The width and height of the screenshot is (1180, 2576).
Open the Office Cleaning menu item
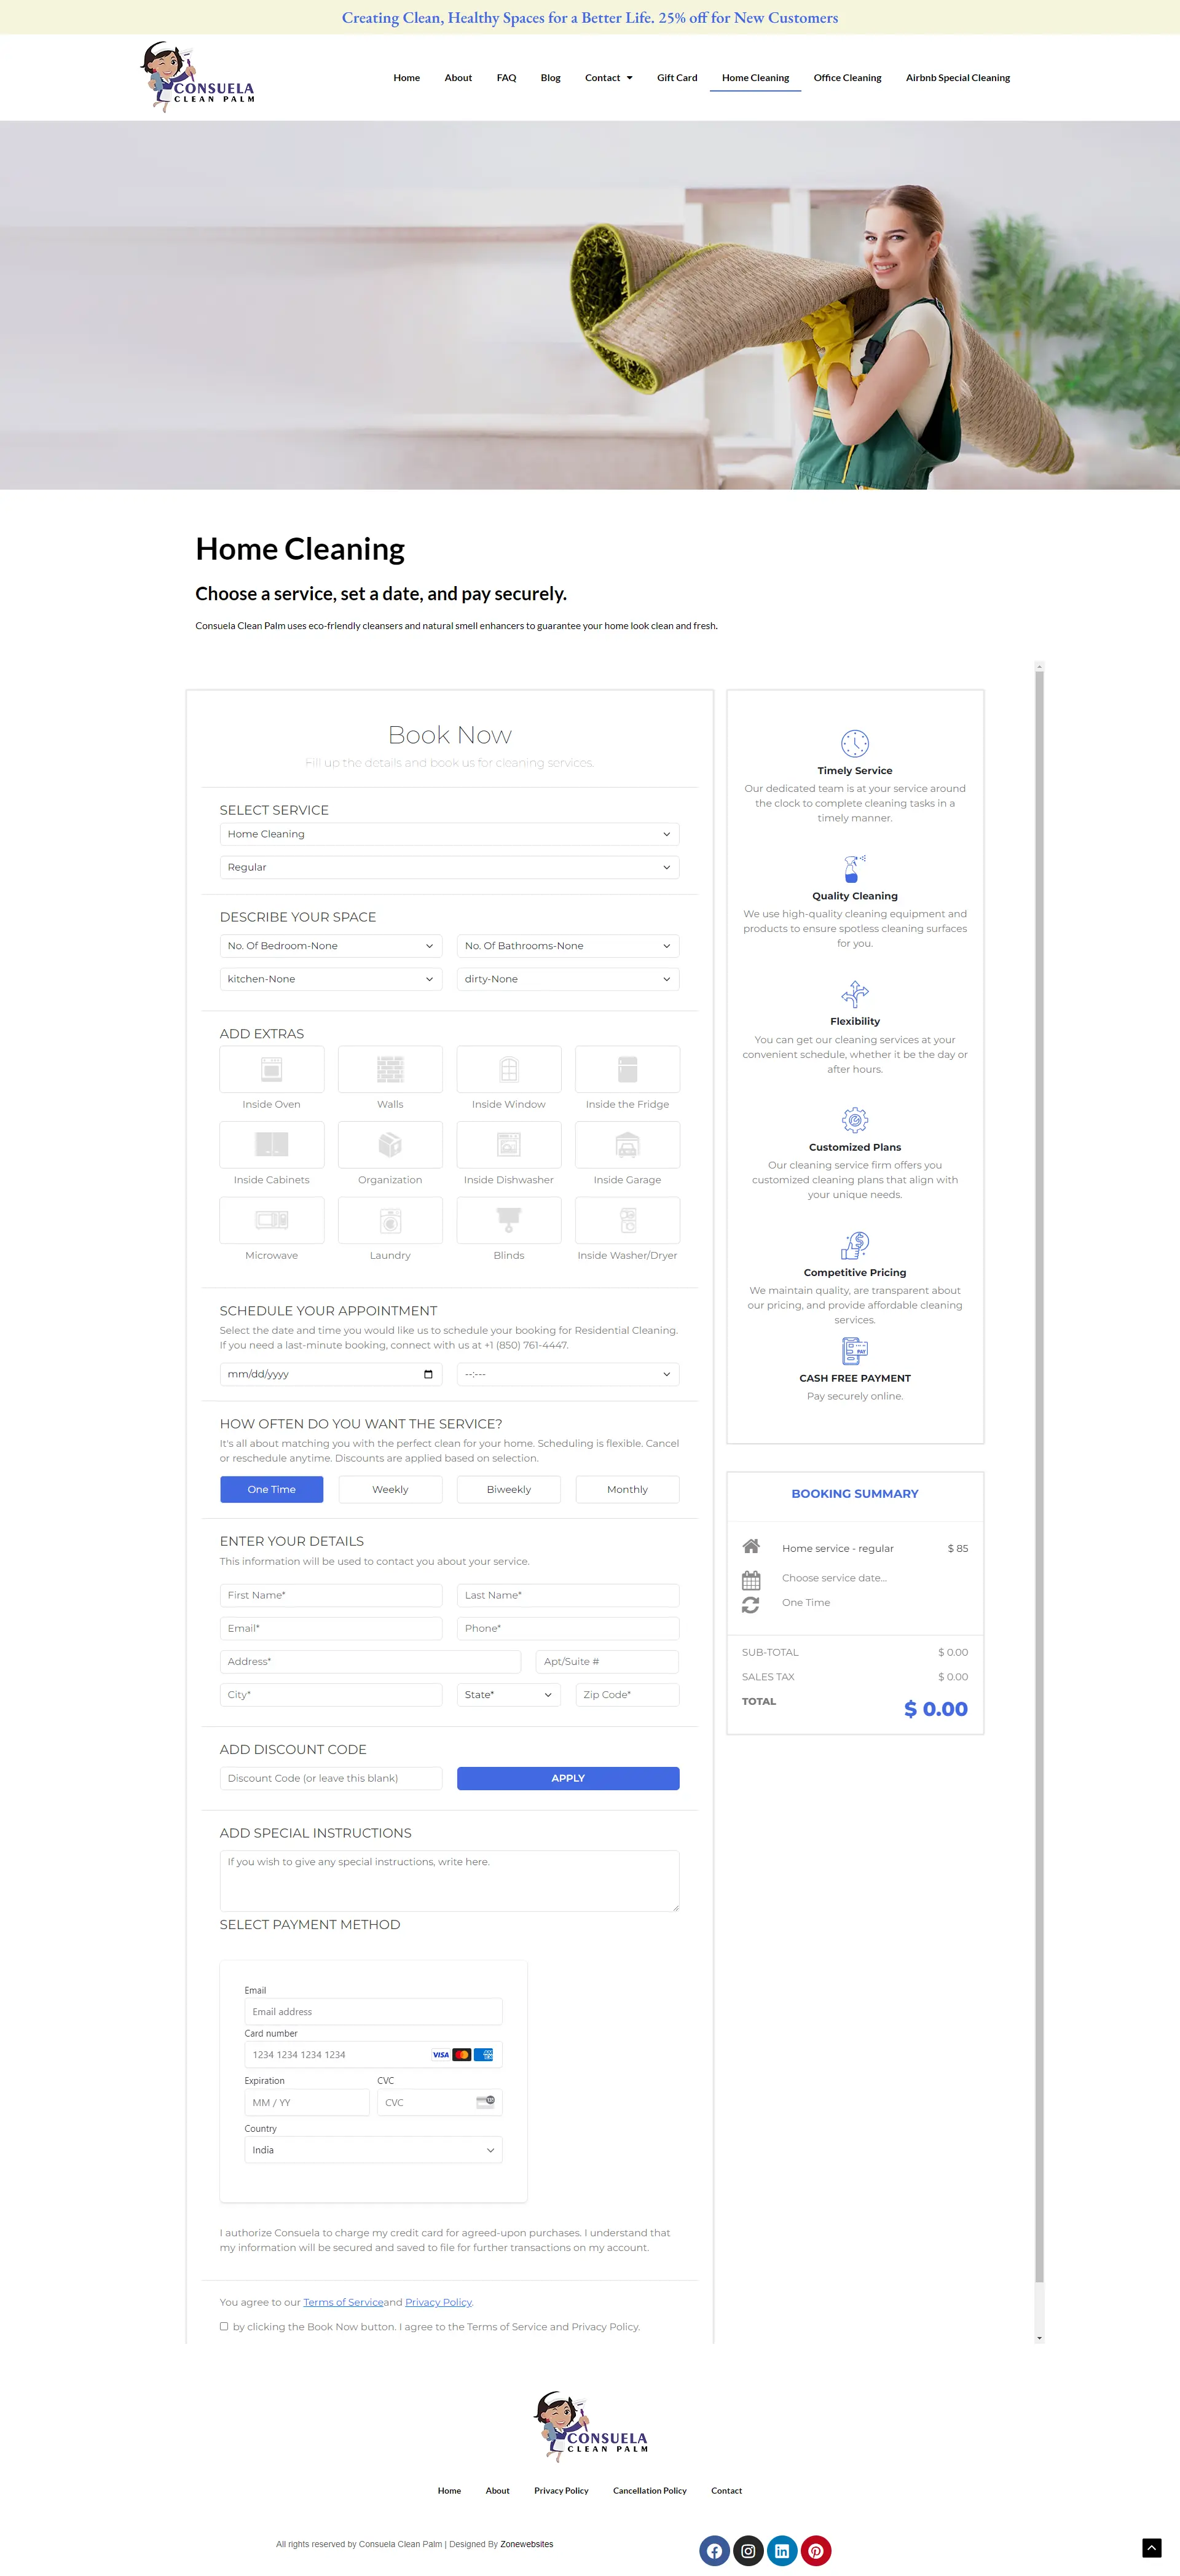[847, 78]
